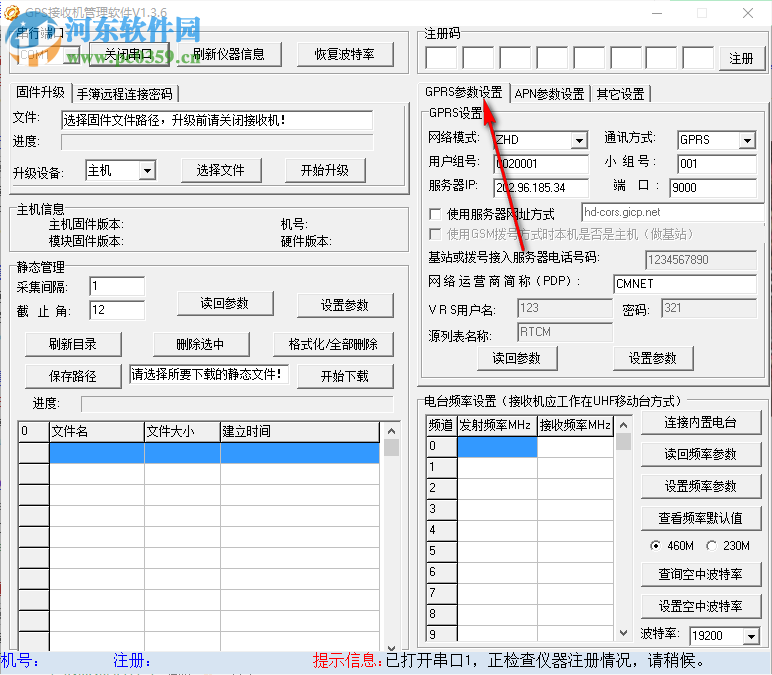This screenshot has width=772, height=675.
Task: Click 设置参数 in 静态管理
Action: pos(345,305)
